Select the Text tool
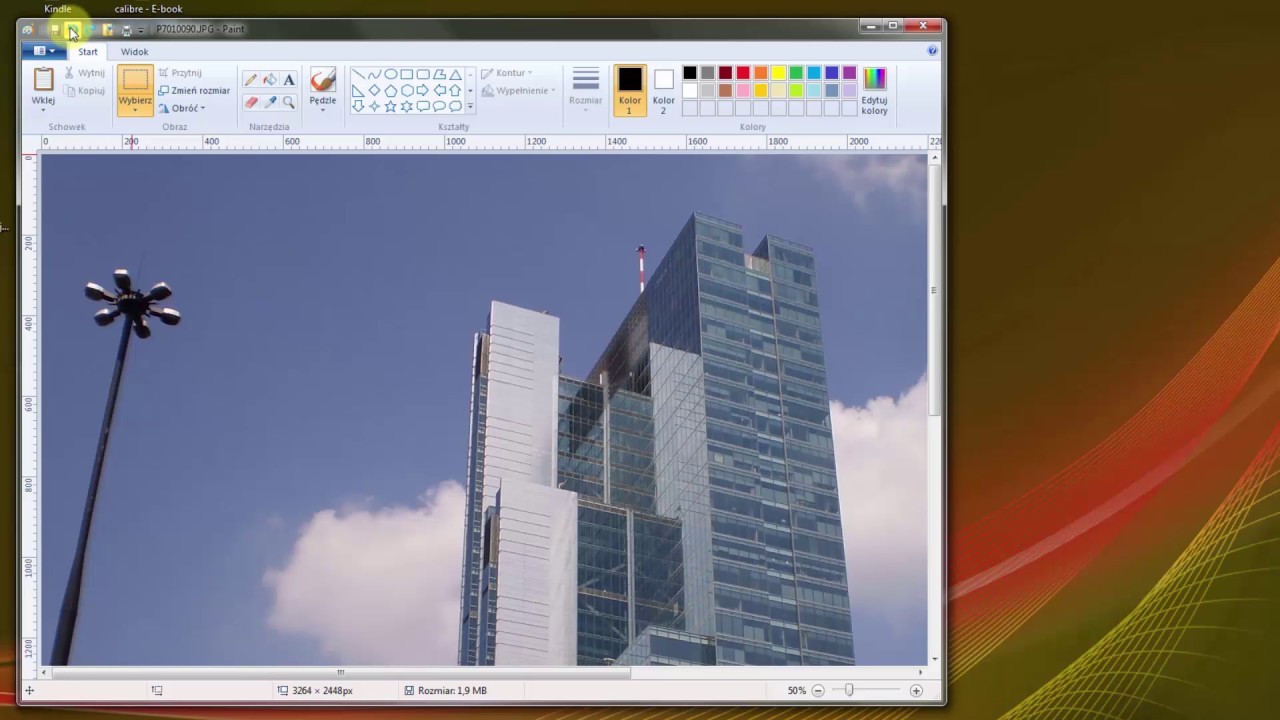 point(289,79)
